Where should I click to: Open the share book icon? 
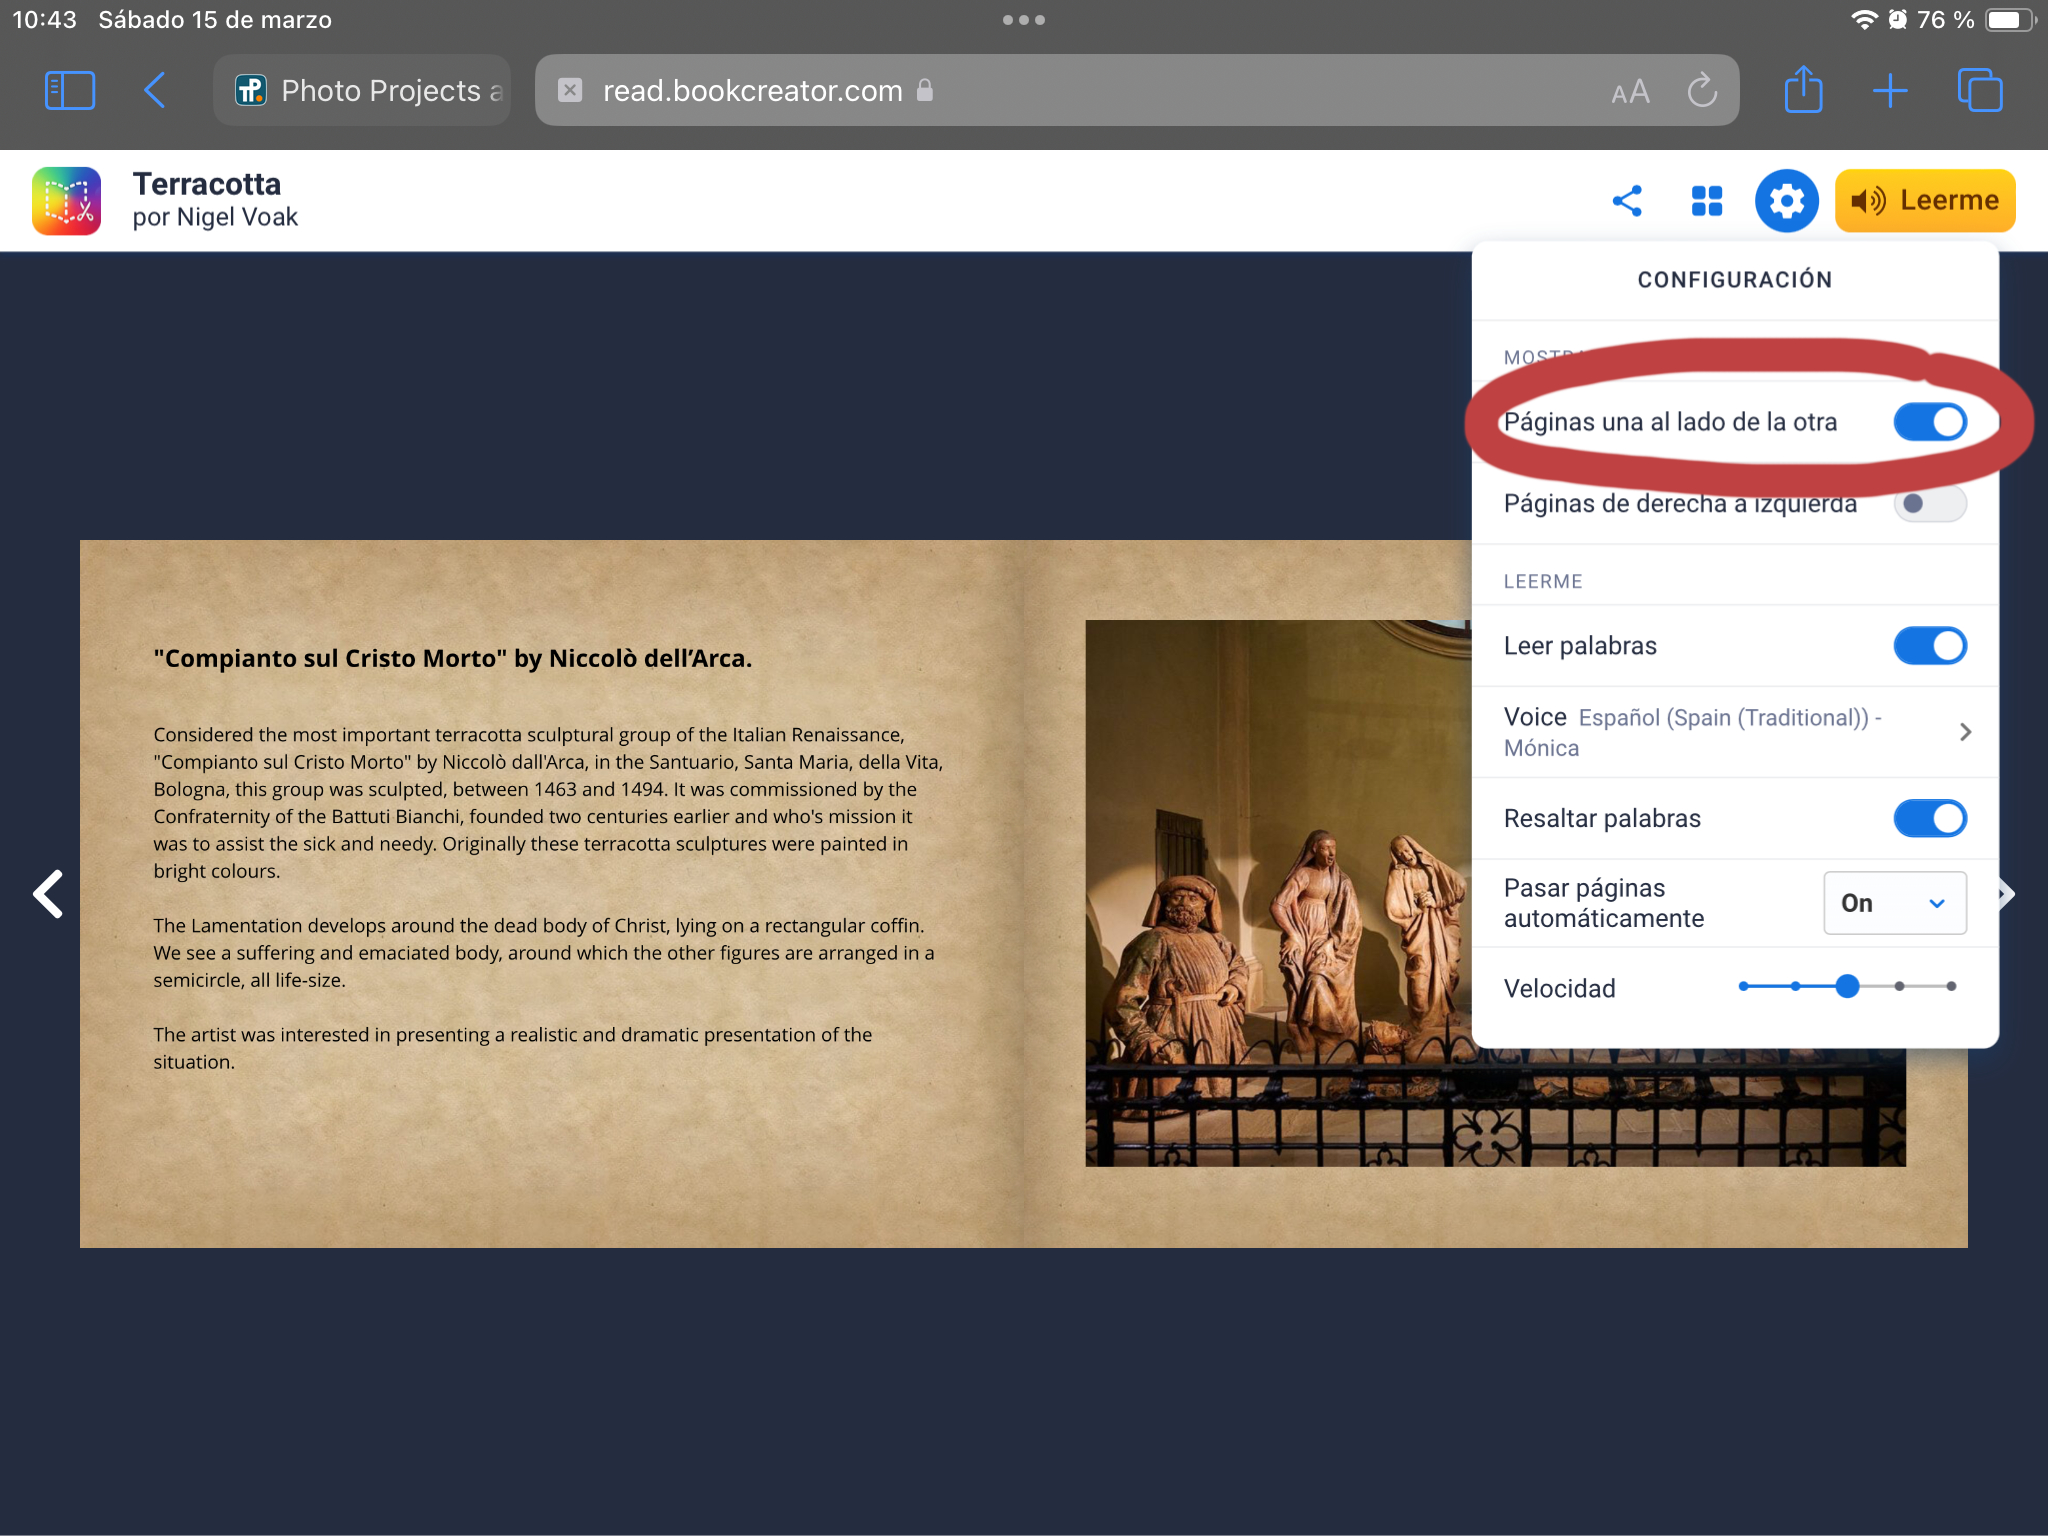coord(1627,201)
